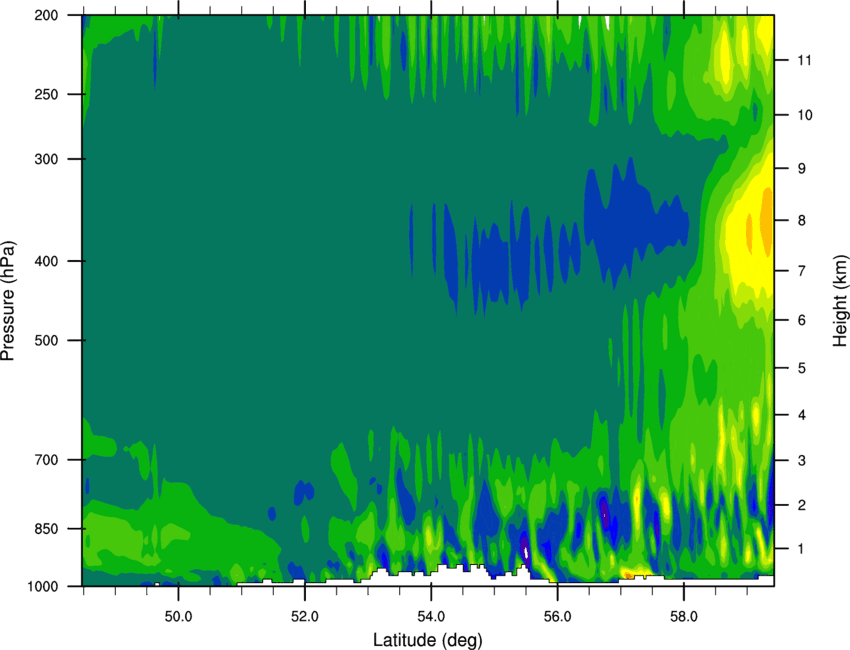
Task: Click the 50.0 latitude tick label
Action: click(x=178, y=616)
